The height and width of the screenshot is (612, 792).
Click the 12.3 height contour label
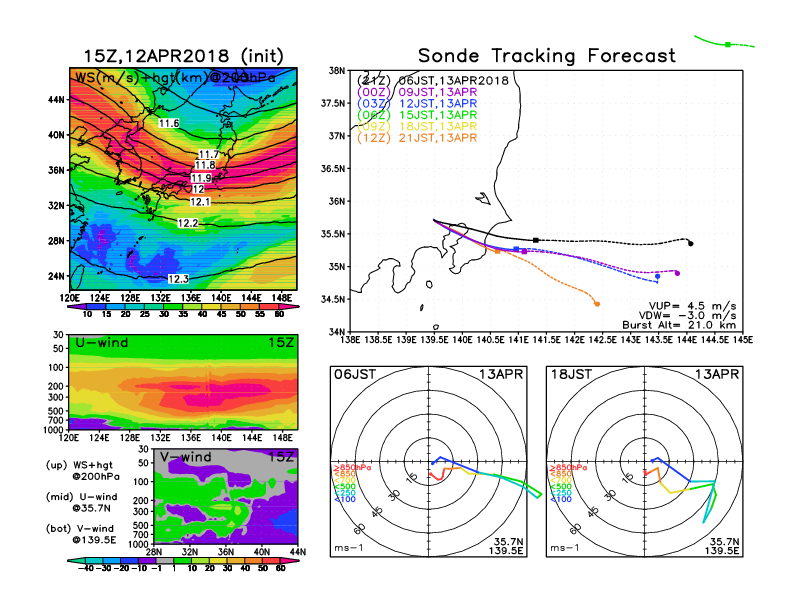point(178,279)
